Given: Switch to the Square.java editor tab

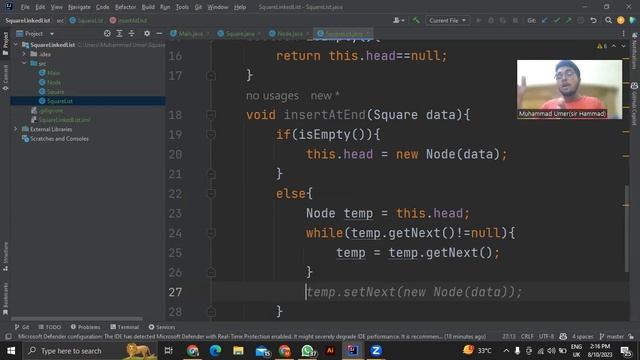Looking at the screenshot, I should 239,33.
